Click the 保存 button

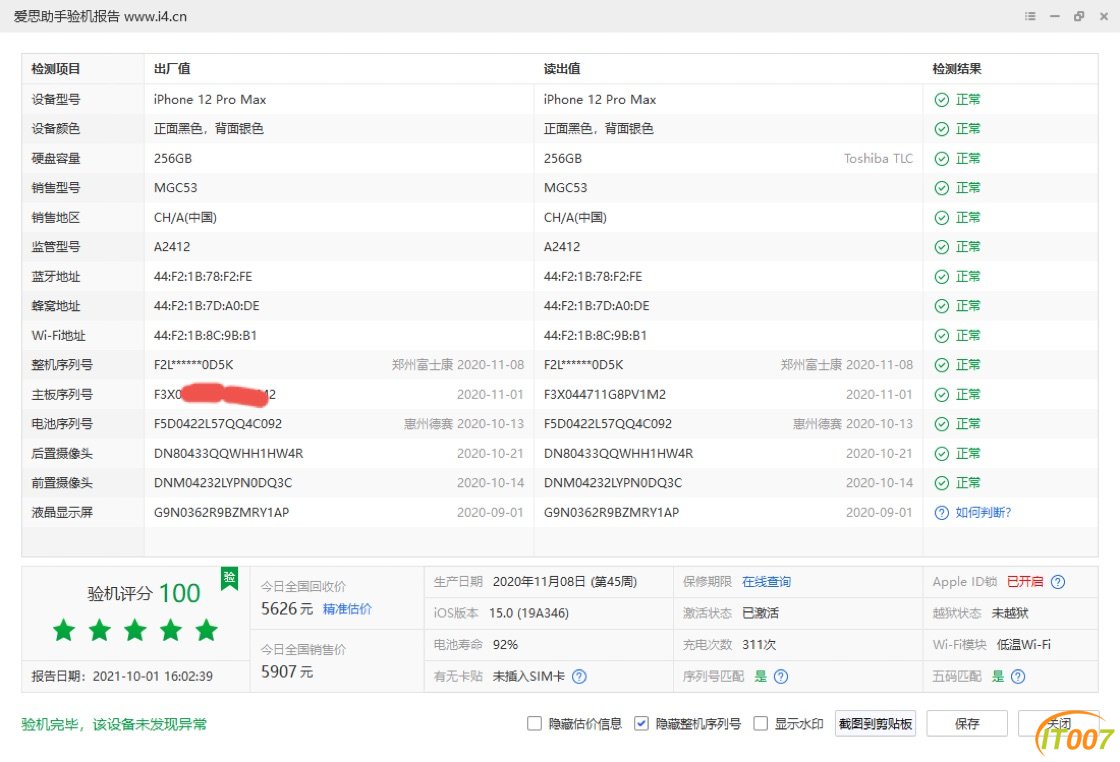pyautogui.click(x=966, y=723)
